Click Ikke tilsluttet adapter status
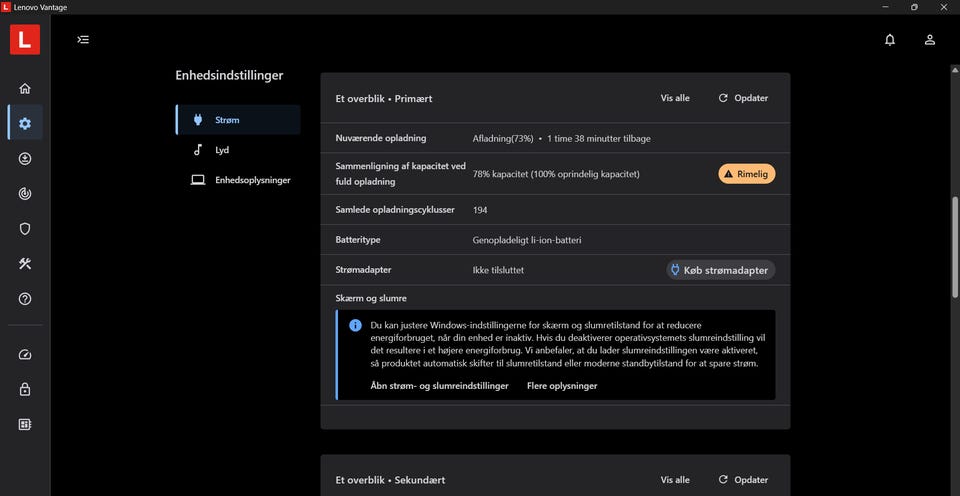 (498, 270)
